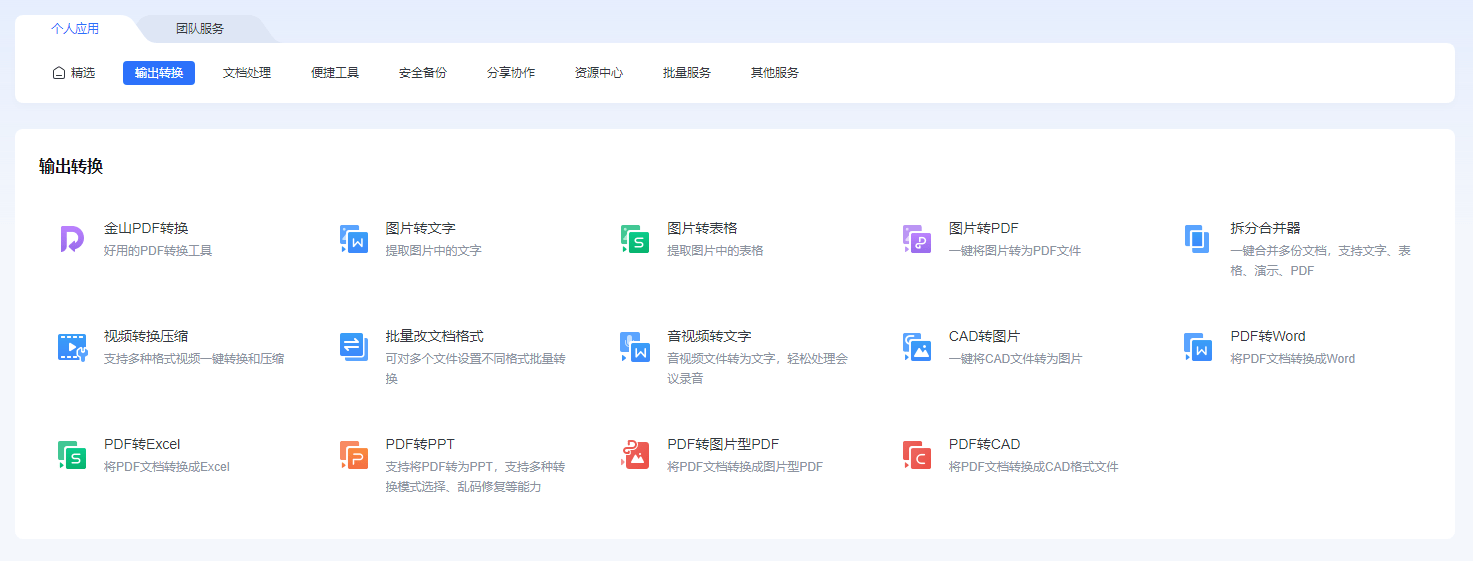Viewport: 1473px width, 561px height.
Task: Click the PDF转Word icon
Action: tap(1198, 347)
